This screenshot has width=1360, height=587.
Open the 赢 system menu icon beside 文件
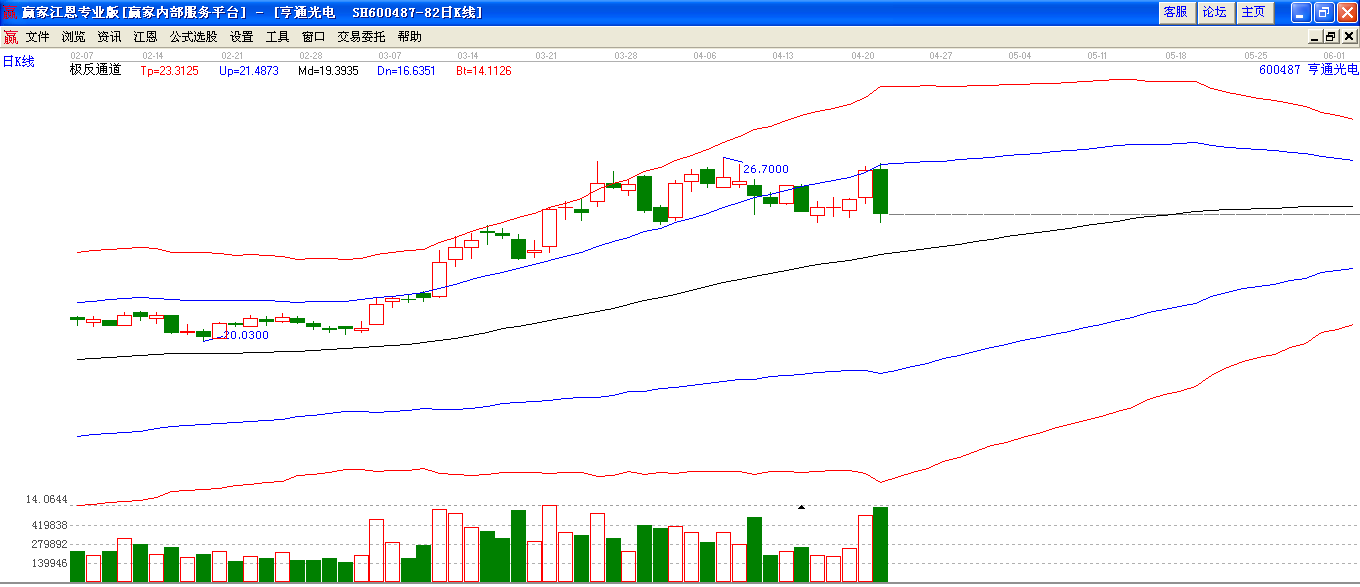pyautogui.click(x=10, y=37)
